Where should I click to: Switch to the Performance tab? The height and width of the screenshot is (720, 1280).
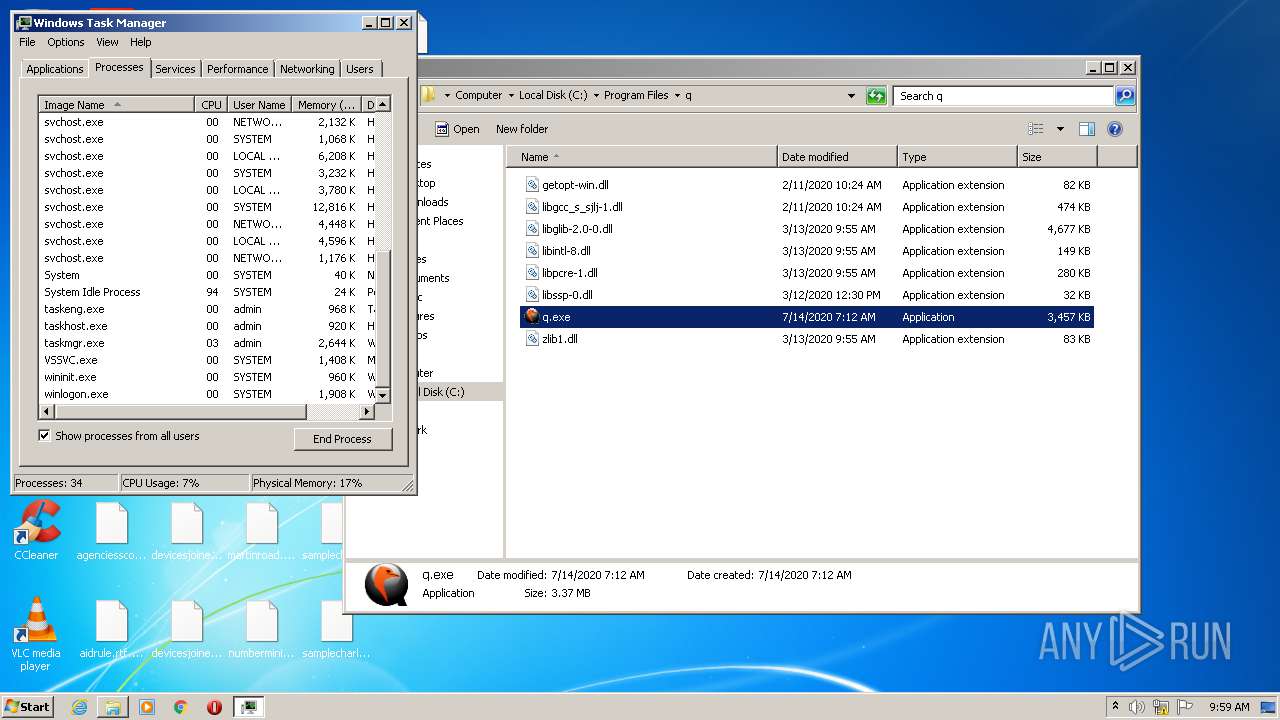point(237,69)
